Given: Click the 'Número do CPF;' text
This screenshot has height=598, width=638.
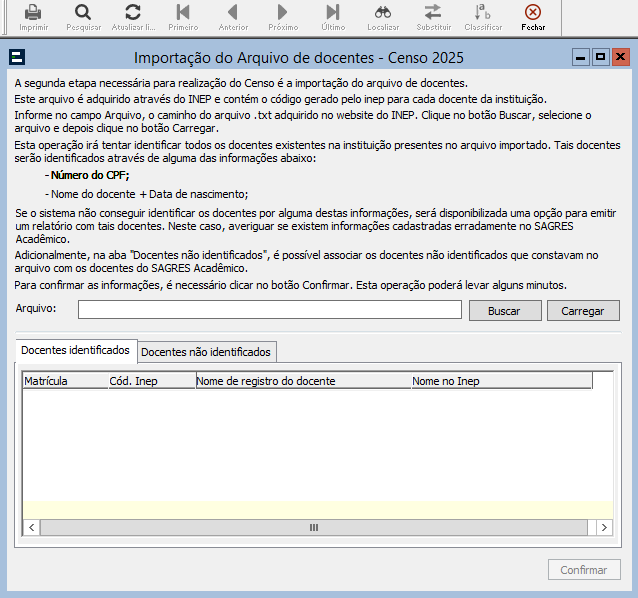Looking at the screenshot, I should [90, 175].
